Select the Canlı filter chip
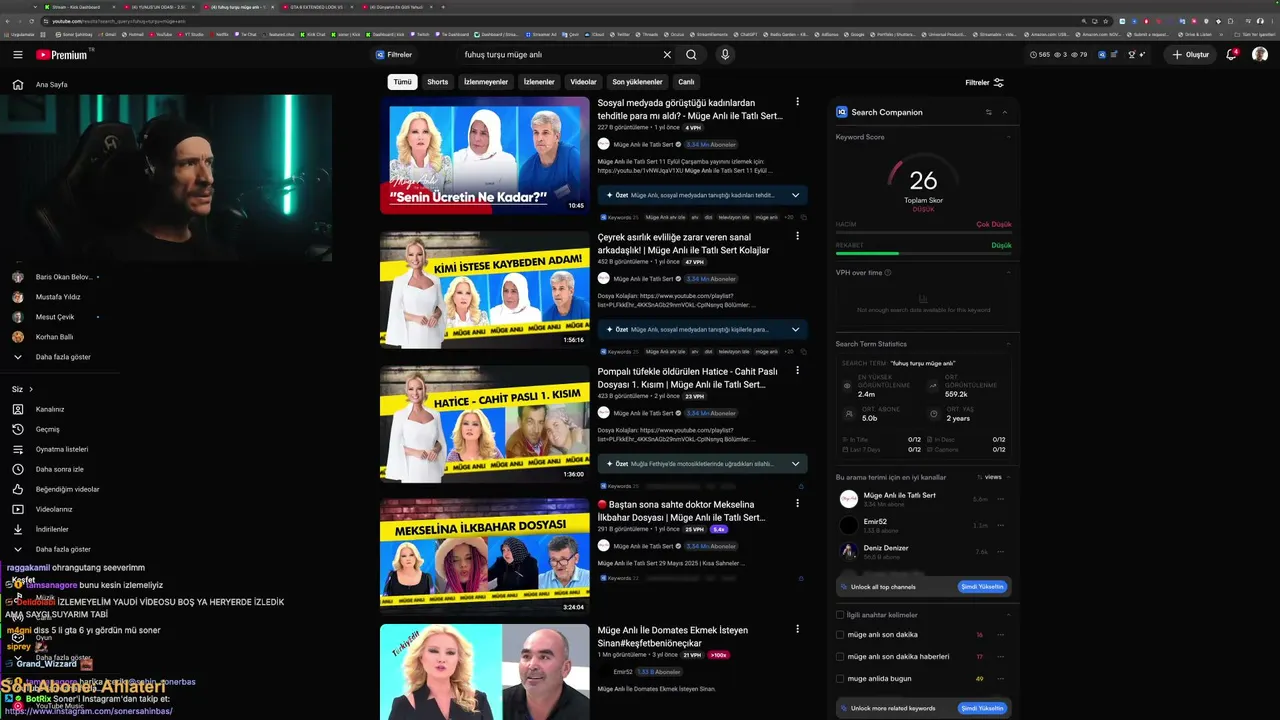The image size is (1280, 720). pos(686,82)
